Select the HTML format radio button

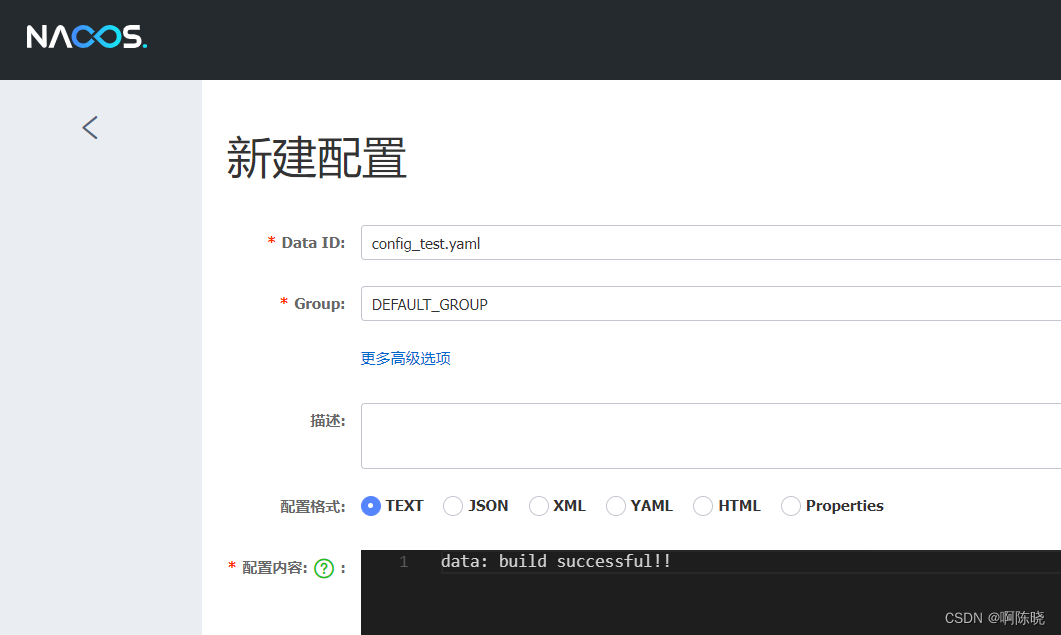703,506
